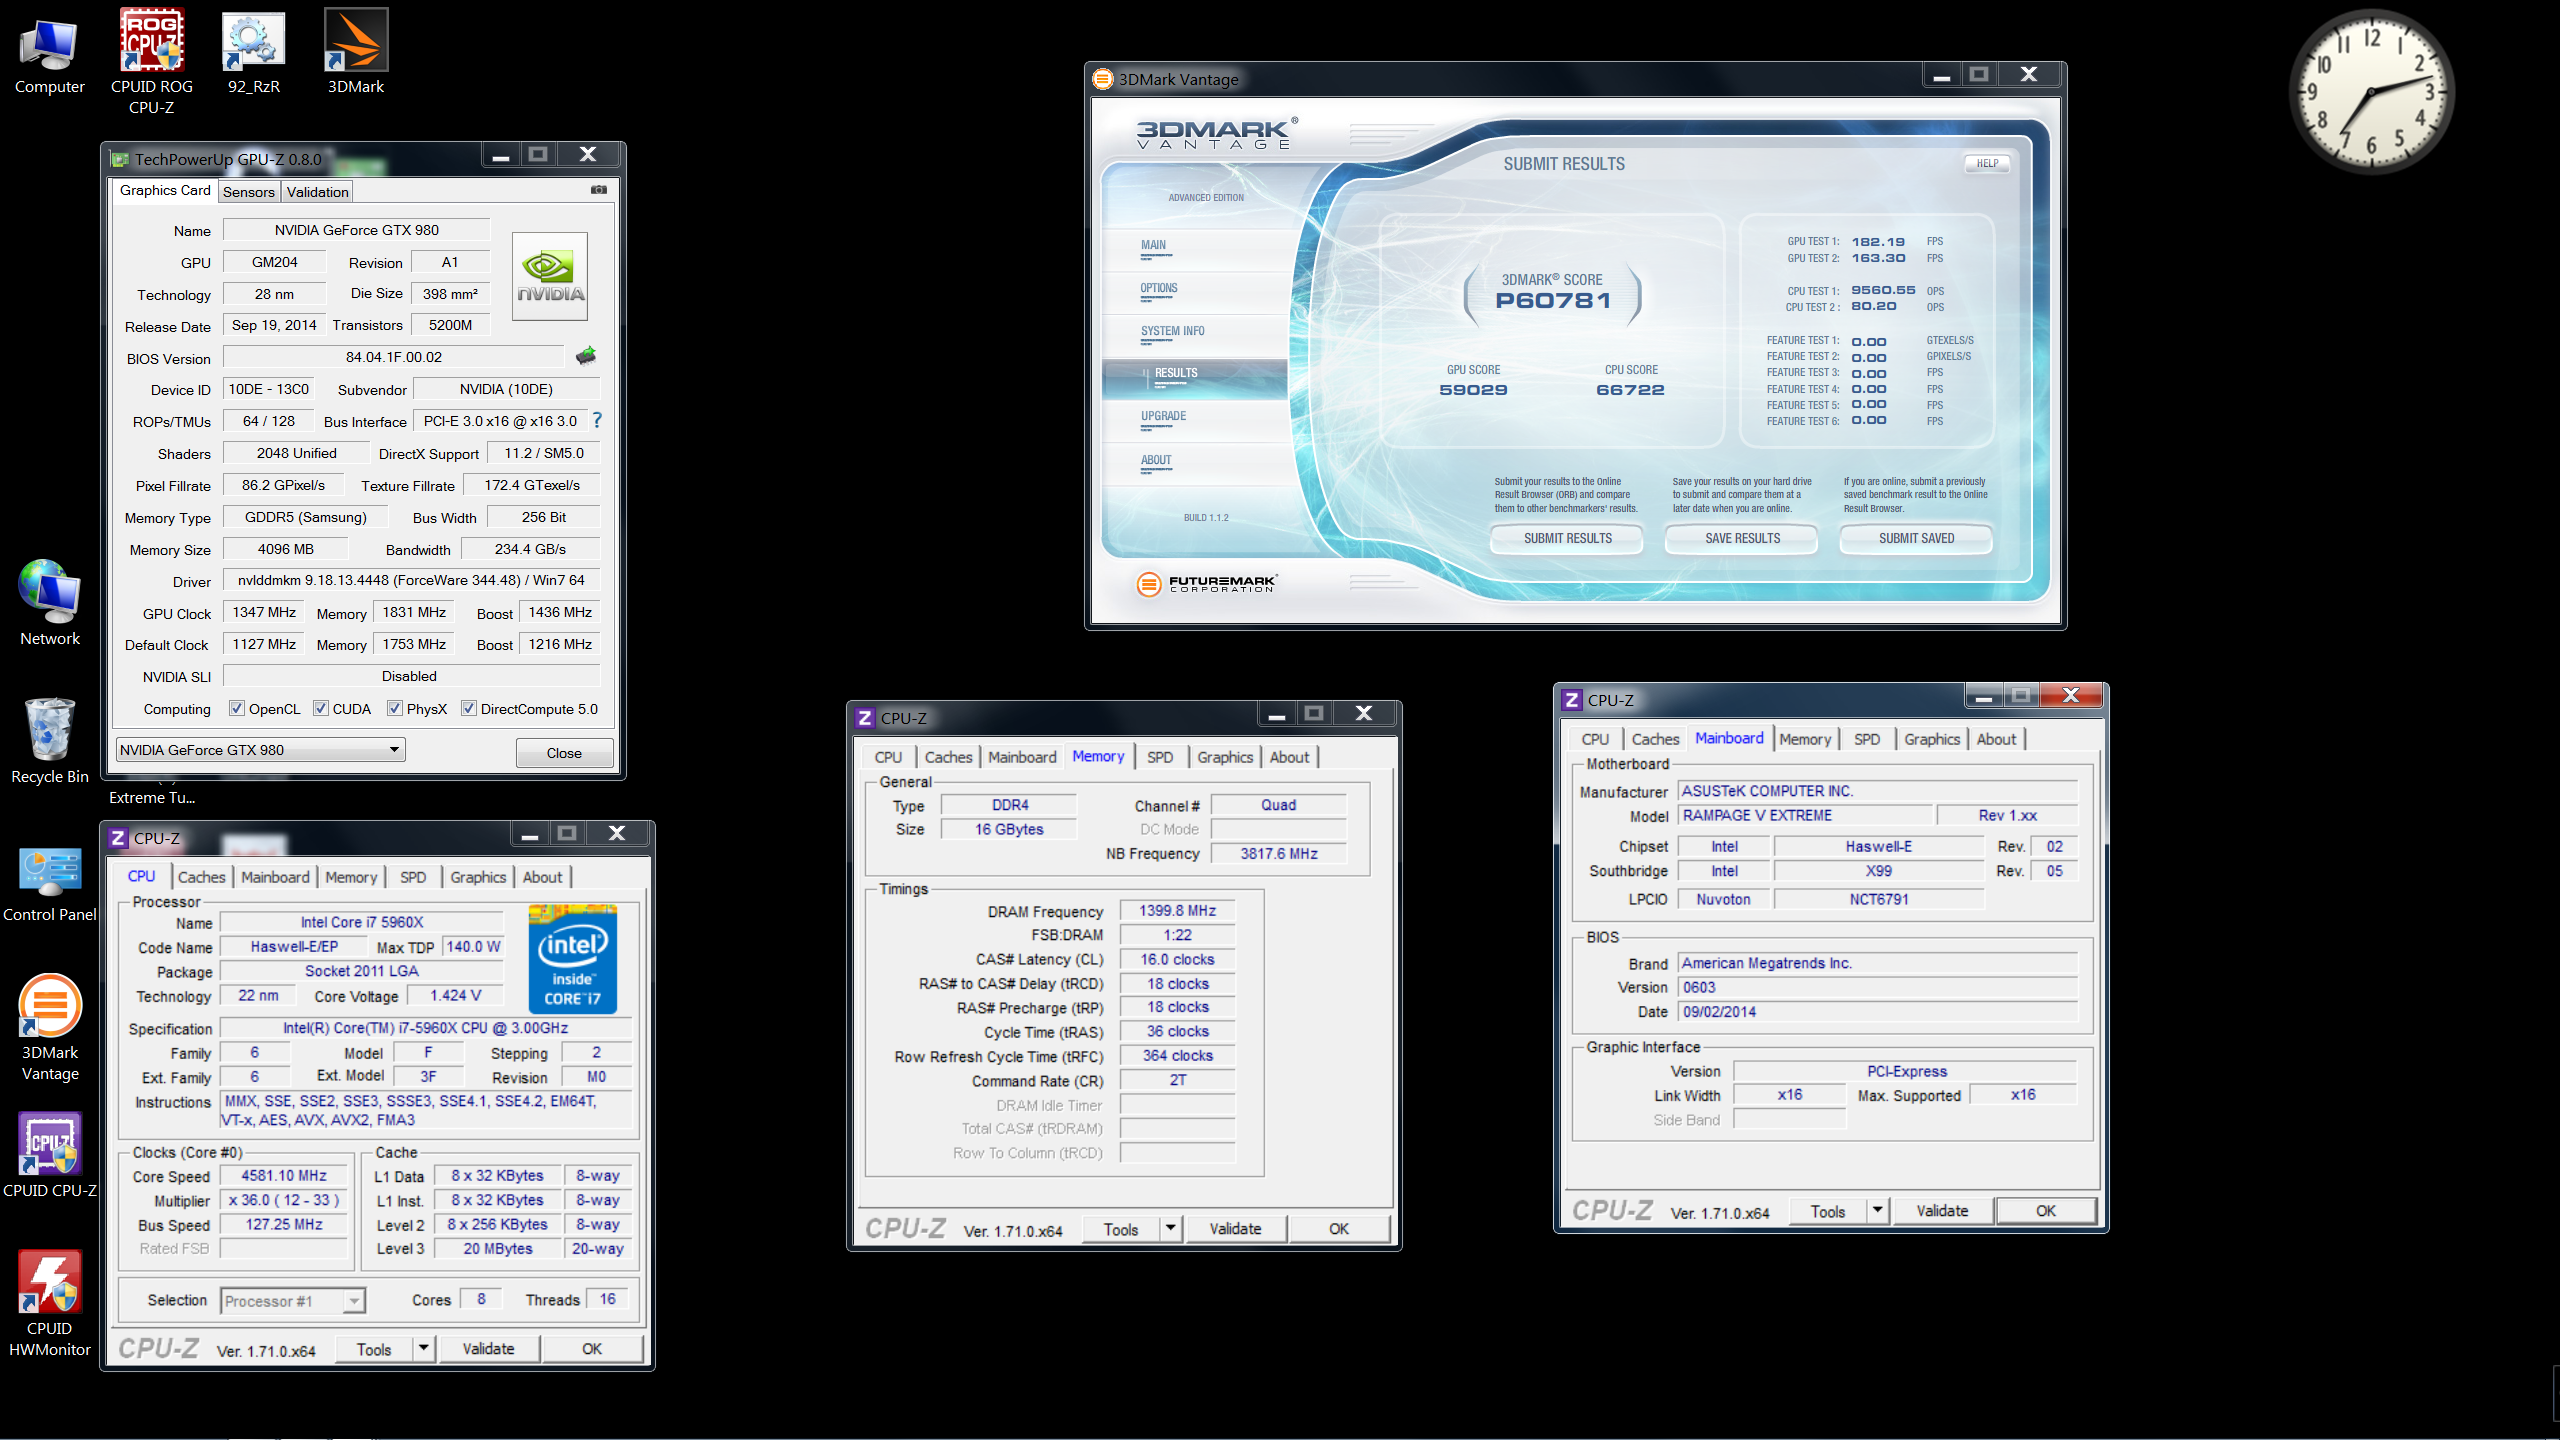Click the GPU Clock 1347 MHz value

[x=264, y=612]
